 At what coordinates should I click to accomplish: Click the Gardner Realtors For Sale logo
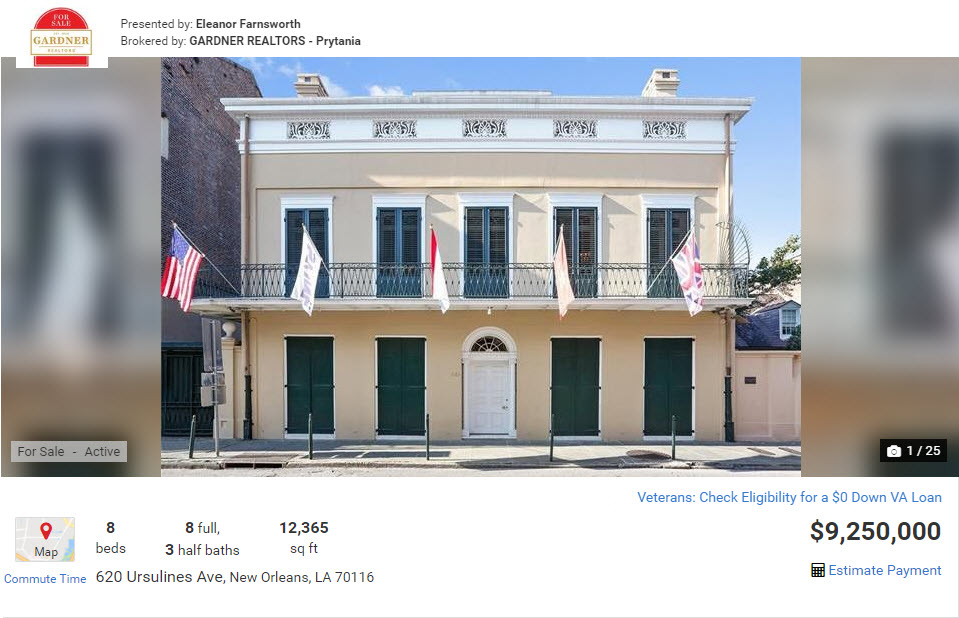[x=62, y=37]
